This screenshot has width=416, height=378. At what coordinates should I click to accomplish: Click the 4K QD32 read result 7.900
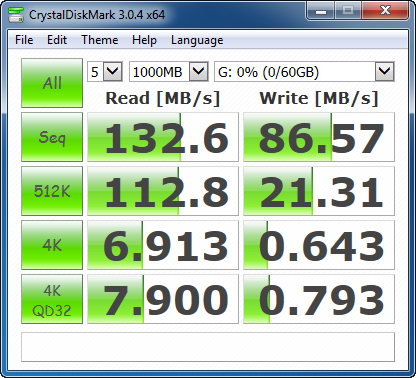click(163, 299)
